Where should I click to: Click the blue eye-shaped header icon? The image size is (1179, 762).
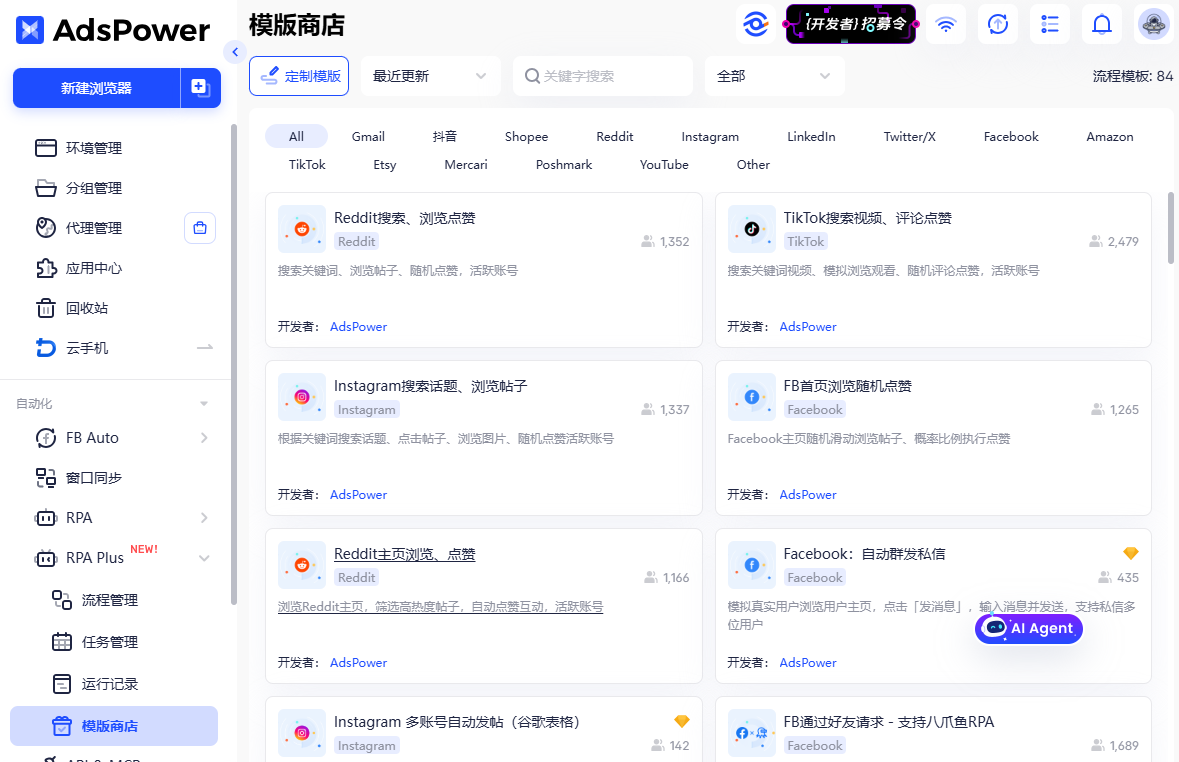pyautogui.click(x=756, y=24)
